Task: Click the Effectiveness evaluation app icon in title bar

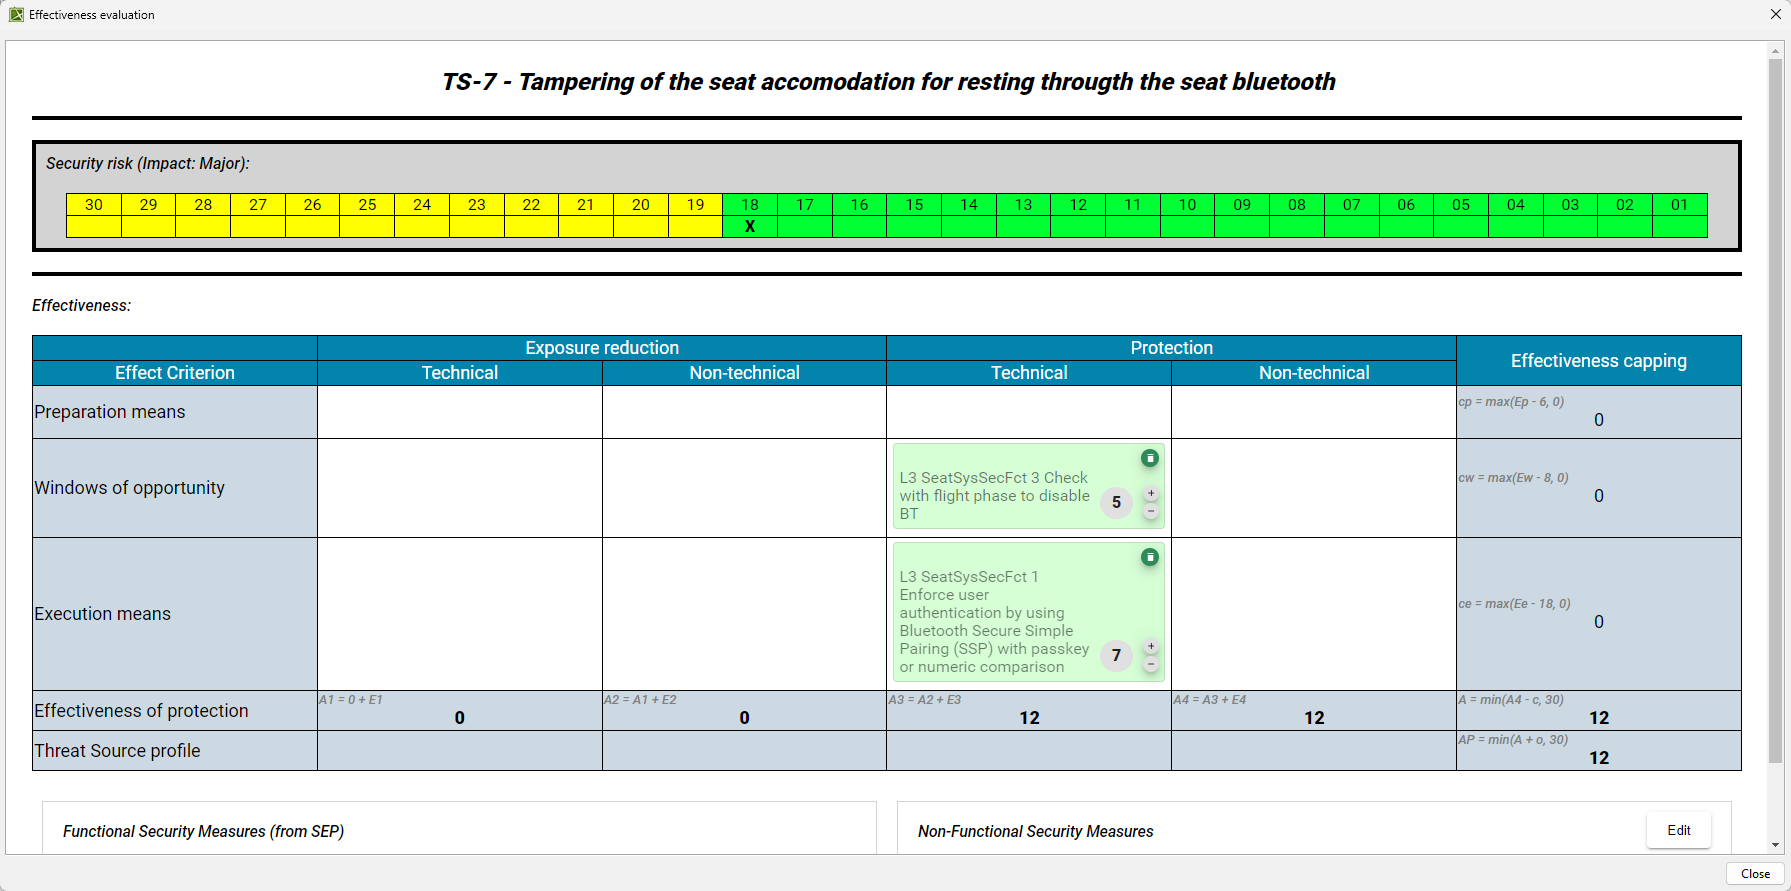Action: pyautogui.click(x=16, y=15)
